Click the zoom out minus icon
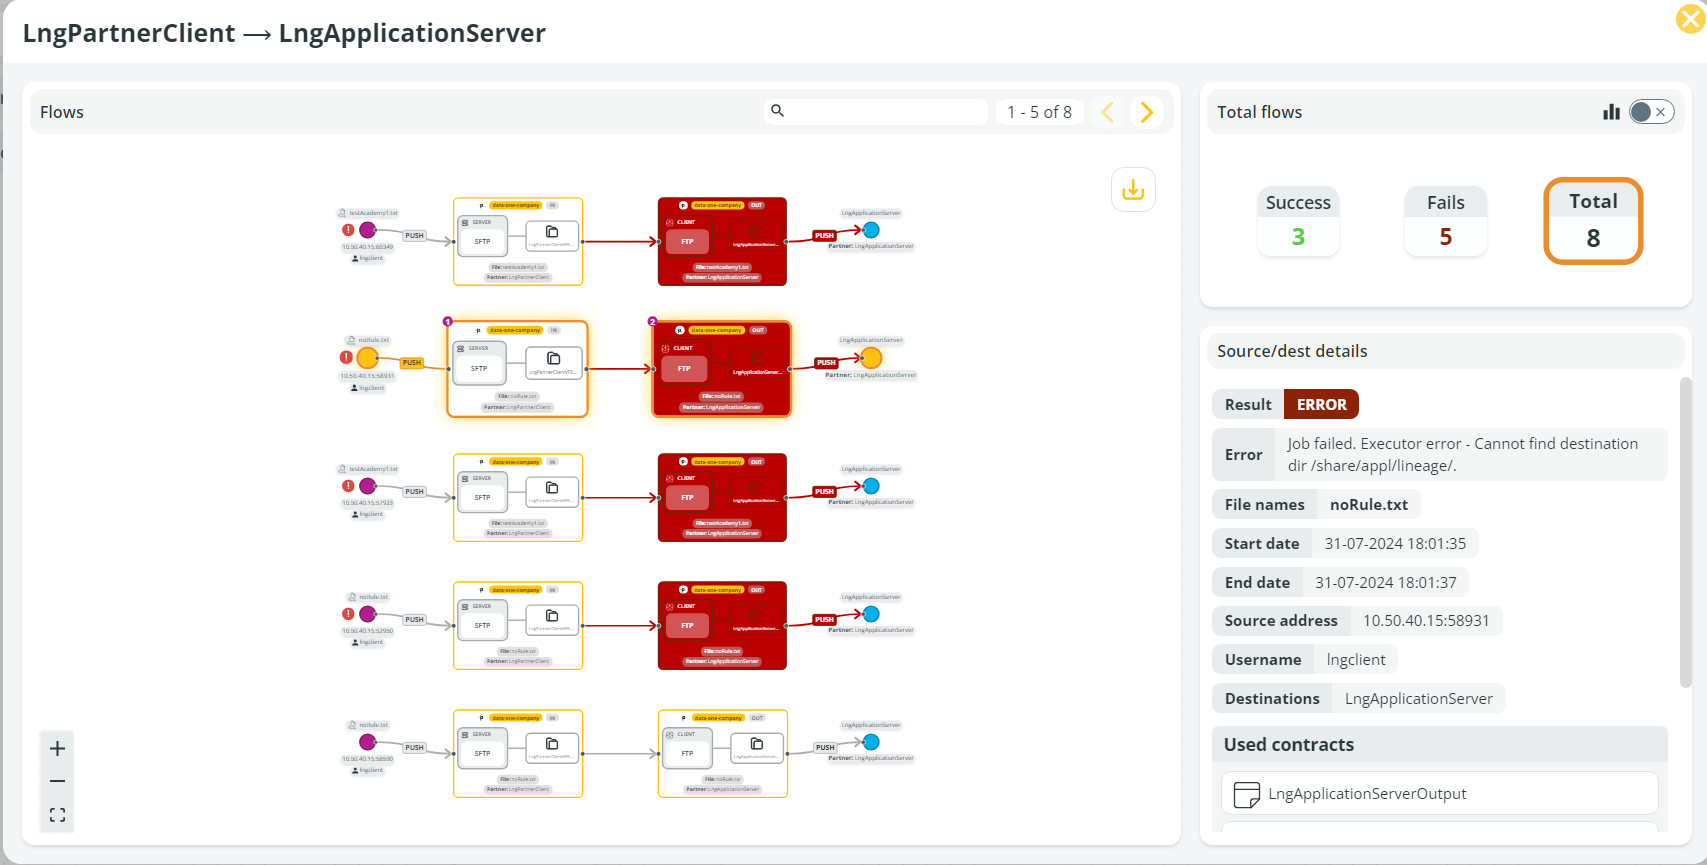The width and height of the screenshot is (1707, 865). tap(57, 781)
